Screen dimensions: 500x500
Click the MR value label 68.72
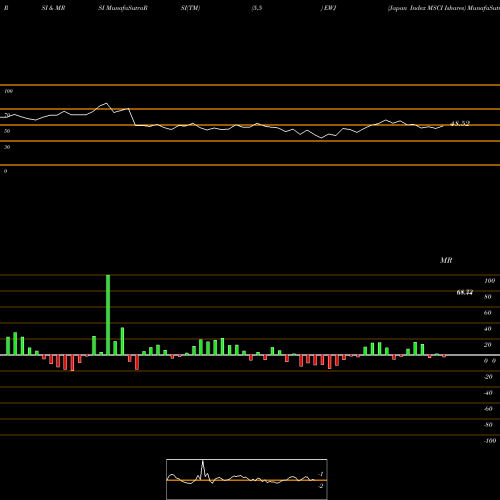point(465,292)
